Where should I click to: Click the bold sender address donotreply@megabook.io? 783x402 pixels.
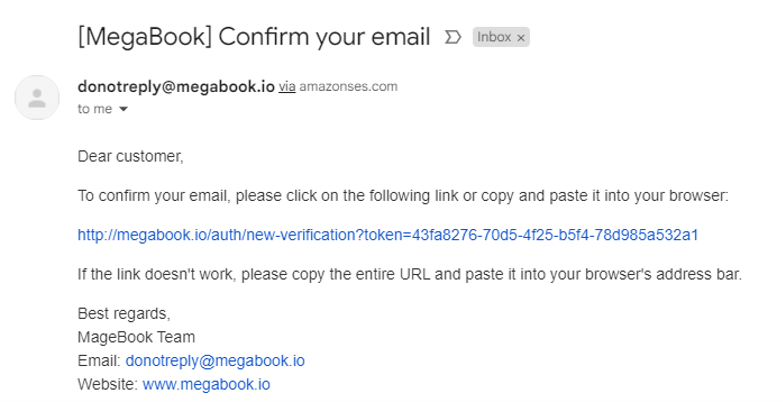click(176, 86)
